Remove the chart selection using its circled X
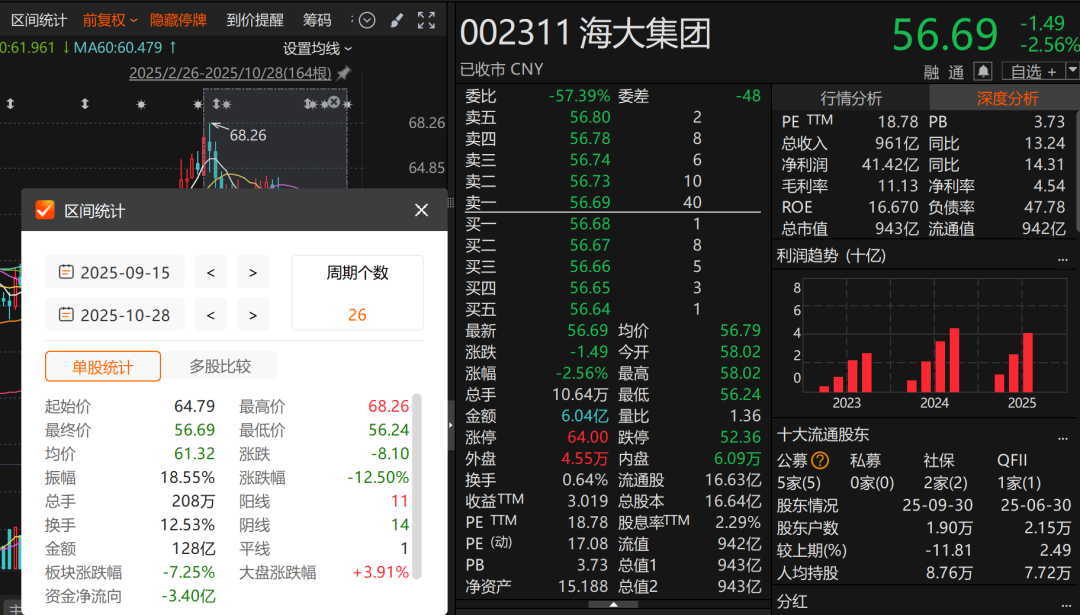This screenshot has width=1080, height=615. [334, 102]
